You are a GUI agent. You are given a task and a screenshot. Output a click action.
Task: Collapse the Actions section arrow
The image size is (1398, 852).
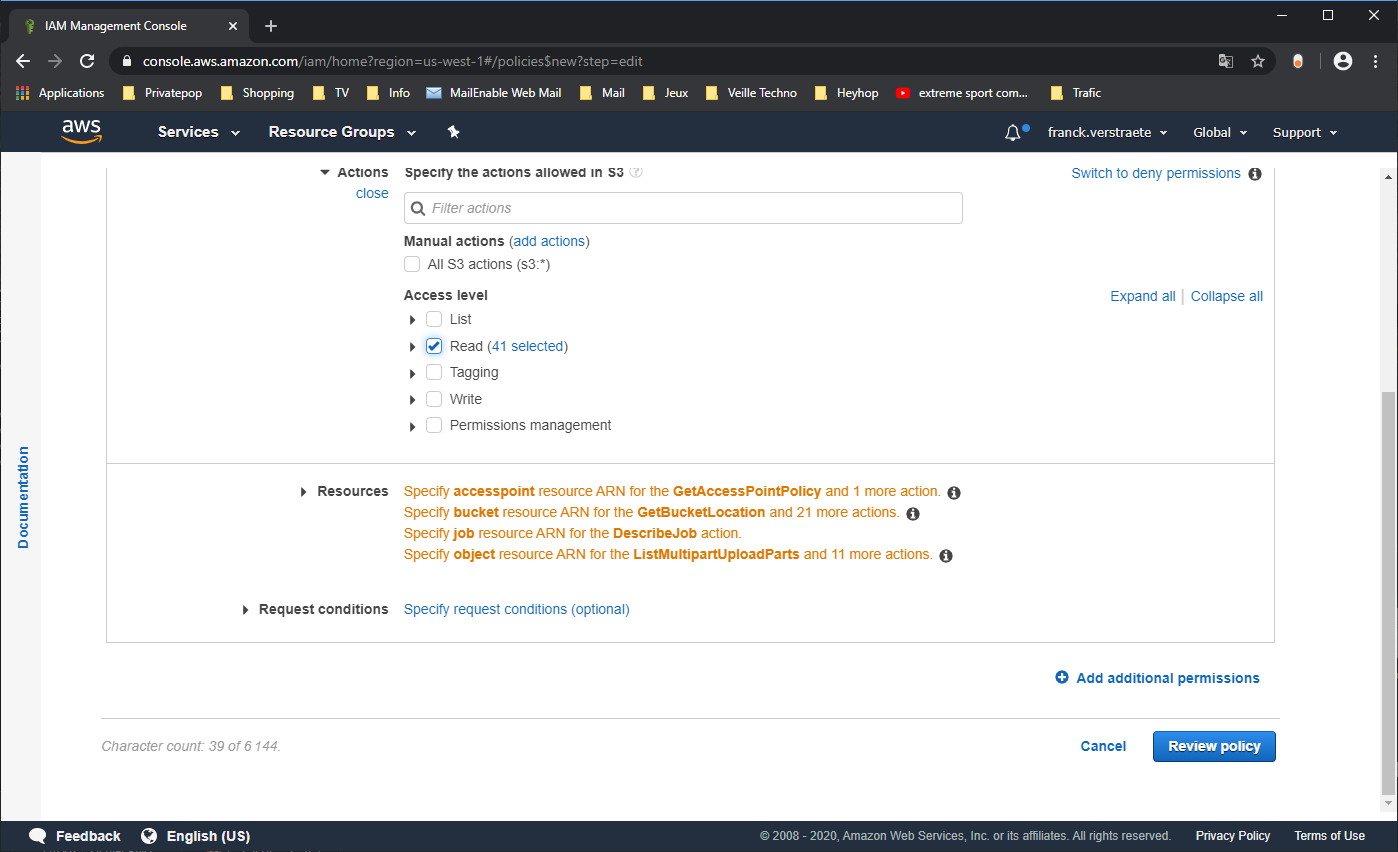click(325, 172)
